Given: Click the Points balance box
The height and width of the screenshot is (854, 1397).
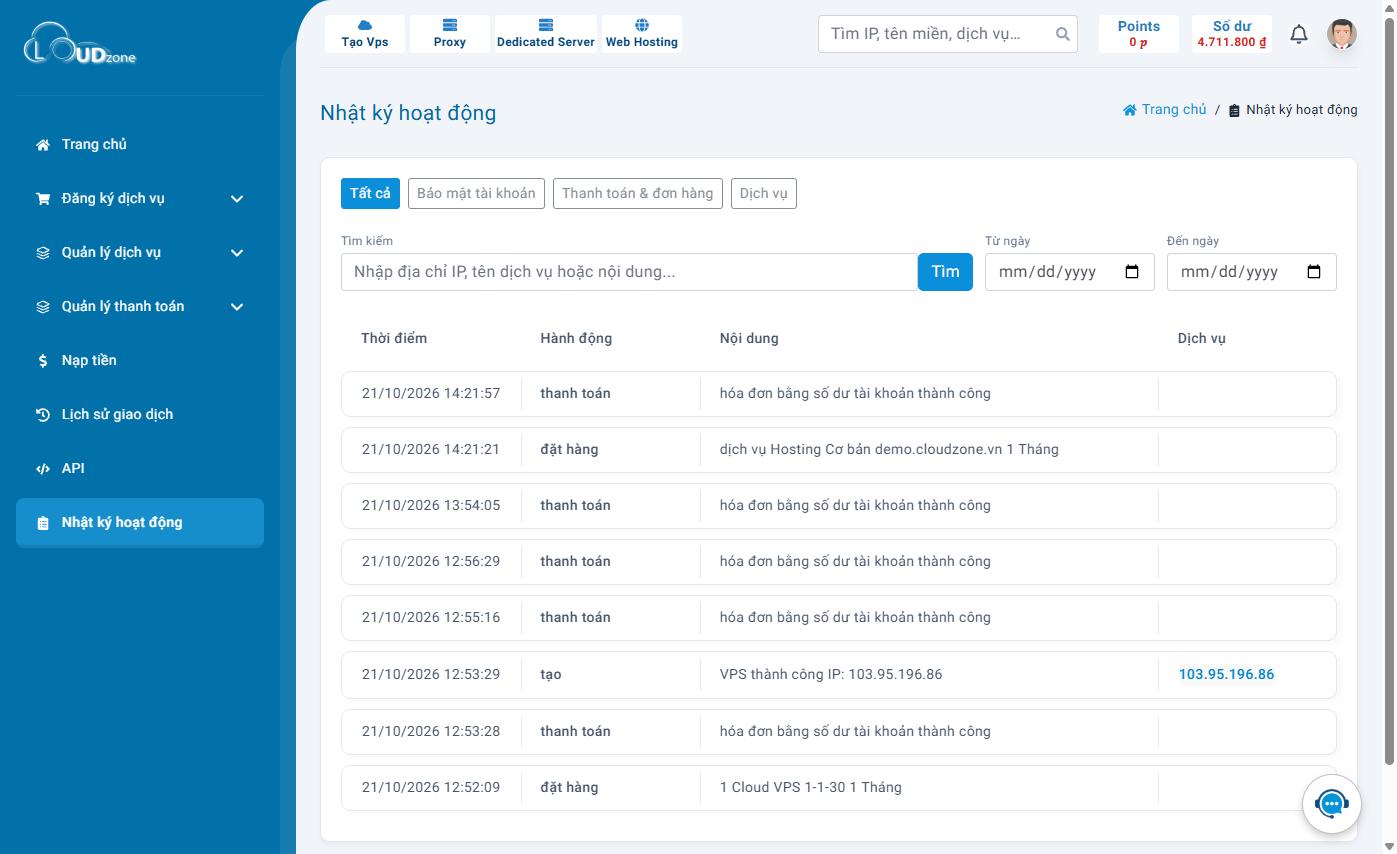Looking at the screenshot, I should [x=1139, y=34].
